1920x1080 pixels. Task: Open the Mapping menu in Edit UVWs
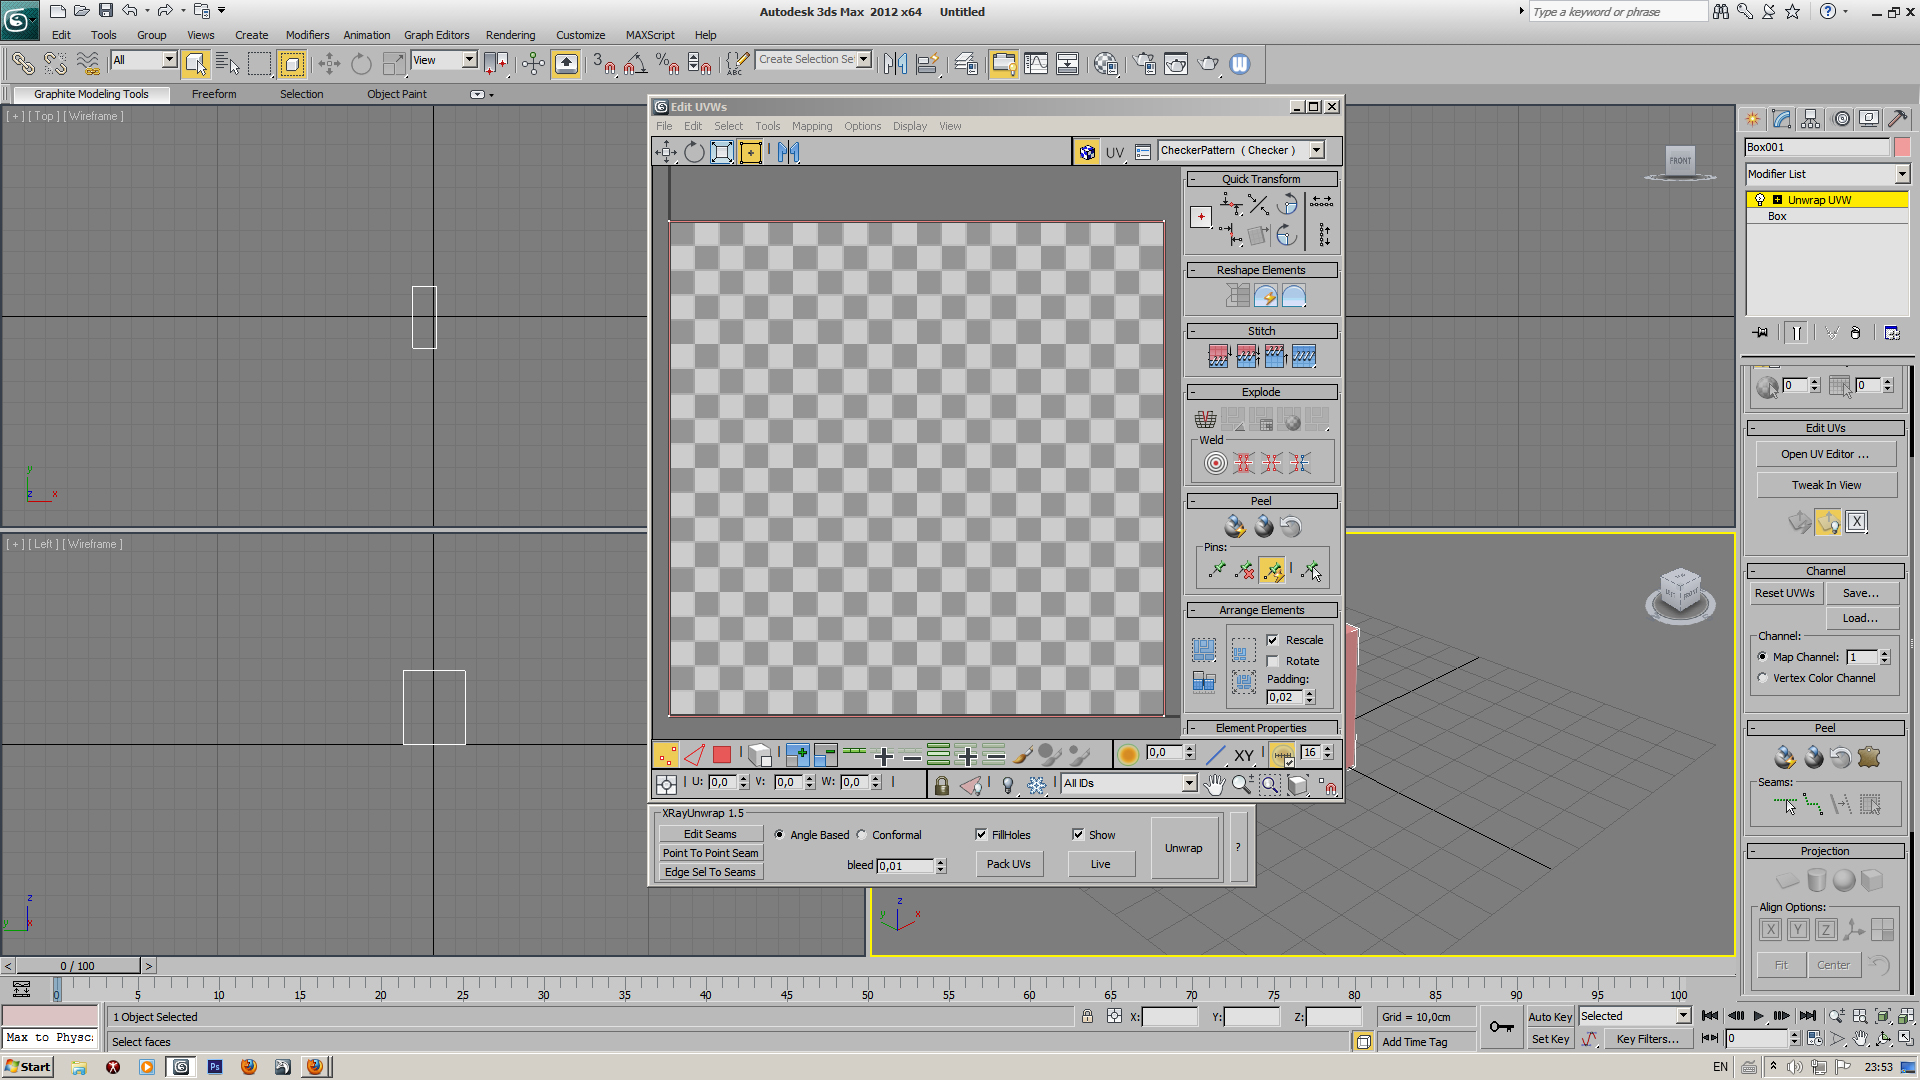(811, 126)
